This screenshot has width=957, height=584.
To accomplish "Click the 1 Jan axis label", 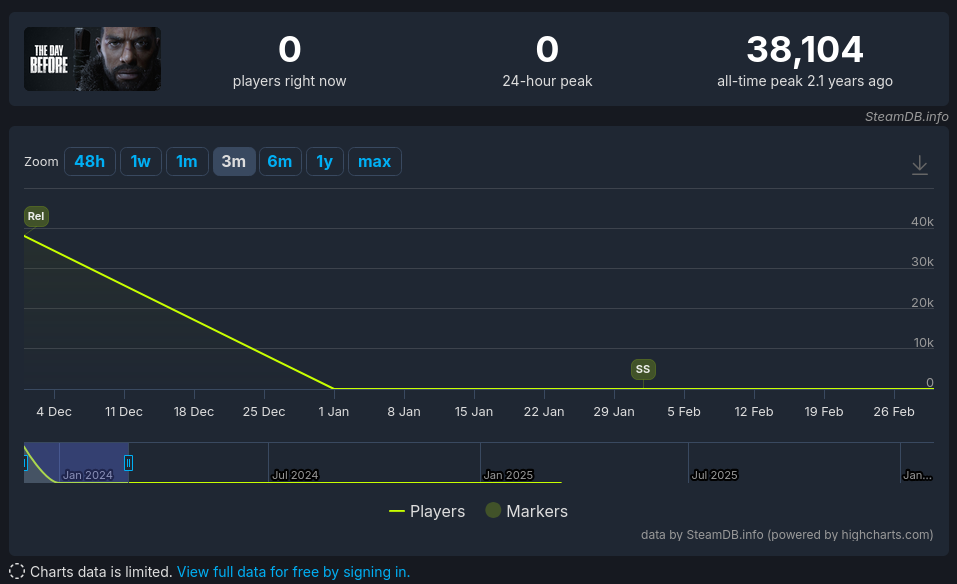I will (334, 412).
